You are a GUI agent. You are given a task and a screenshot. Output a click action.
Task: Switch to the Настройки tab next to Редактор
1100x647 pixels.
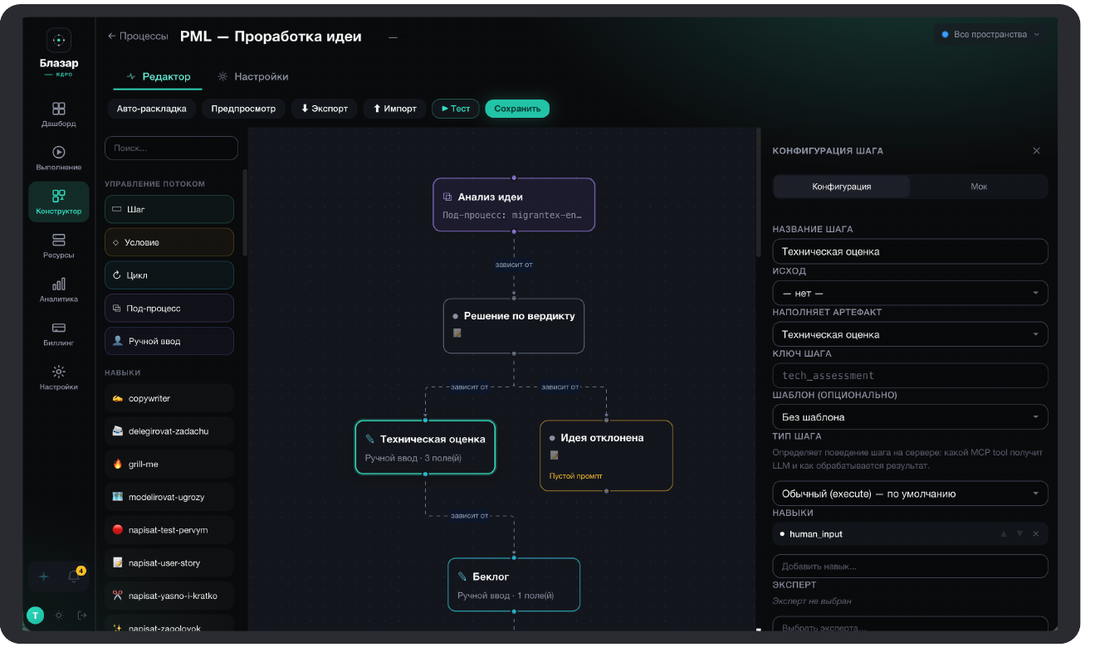tap(253, 76)
